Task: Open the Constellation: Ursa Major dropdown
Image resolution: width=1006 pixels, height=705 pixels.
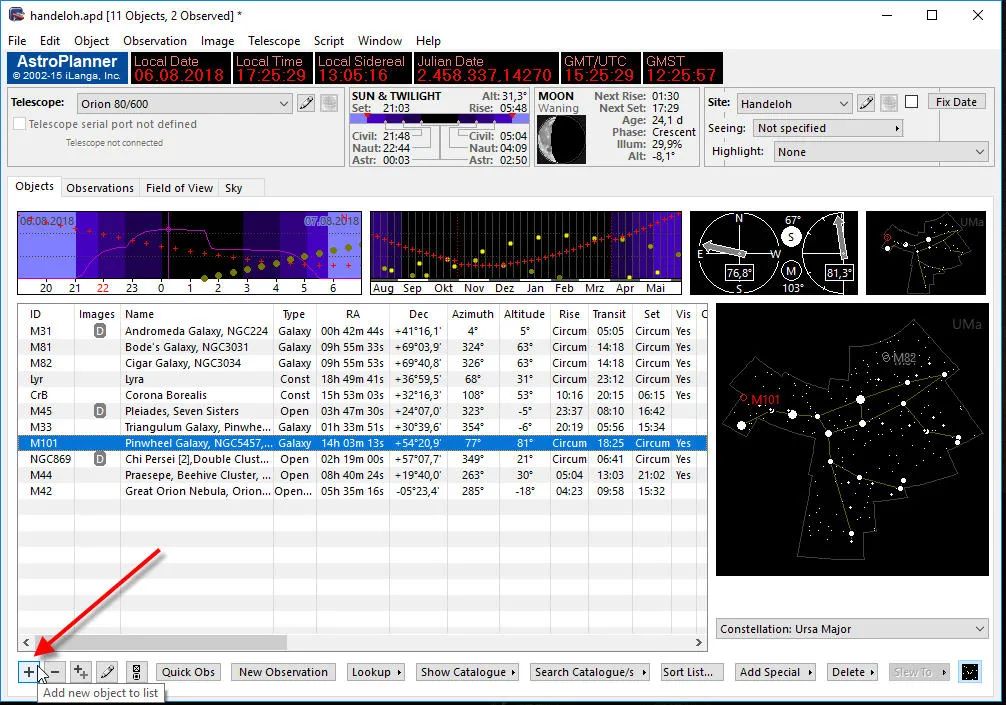Action: pyautogui.click(x=852, y=629)
